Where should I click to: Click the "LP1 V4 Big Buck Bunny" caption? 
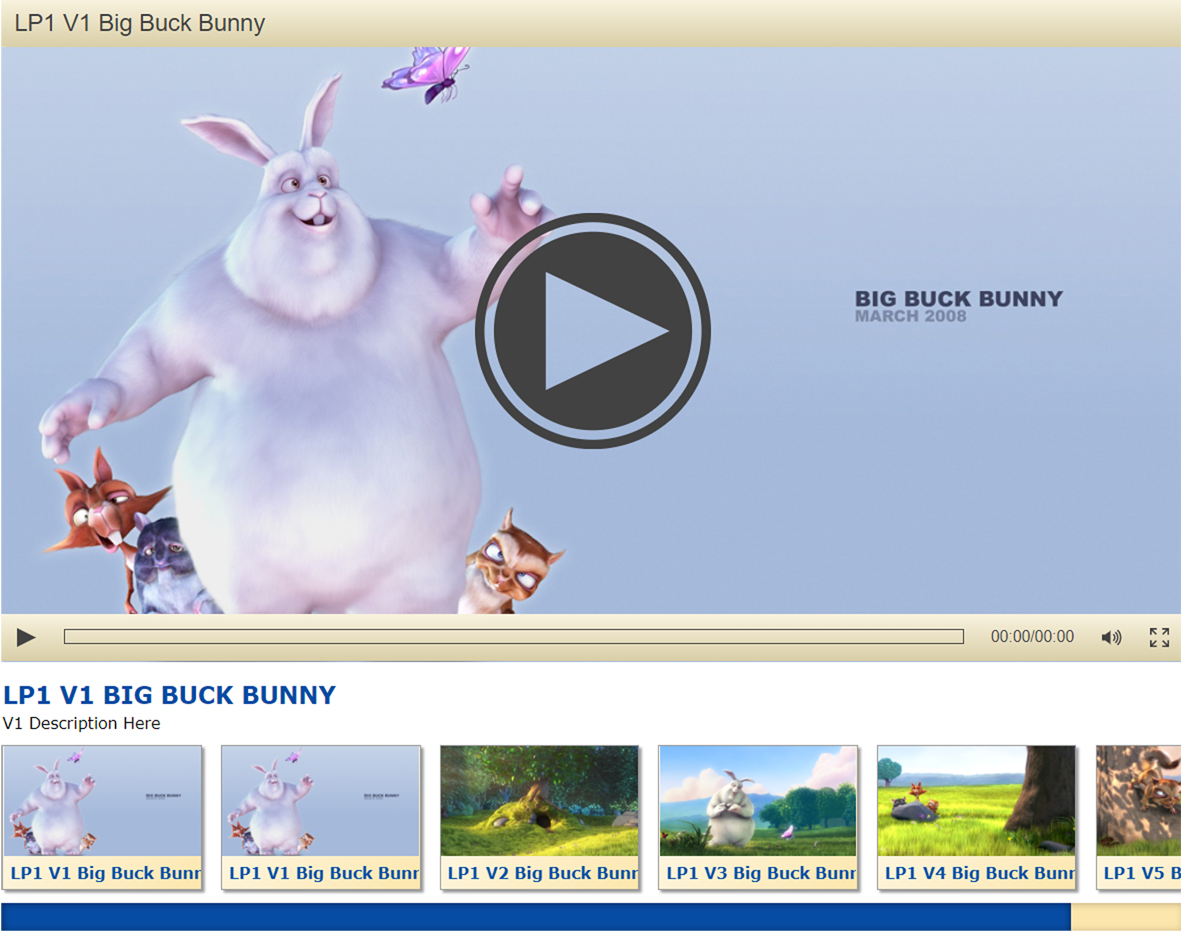(978, 873)
